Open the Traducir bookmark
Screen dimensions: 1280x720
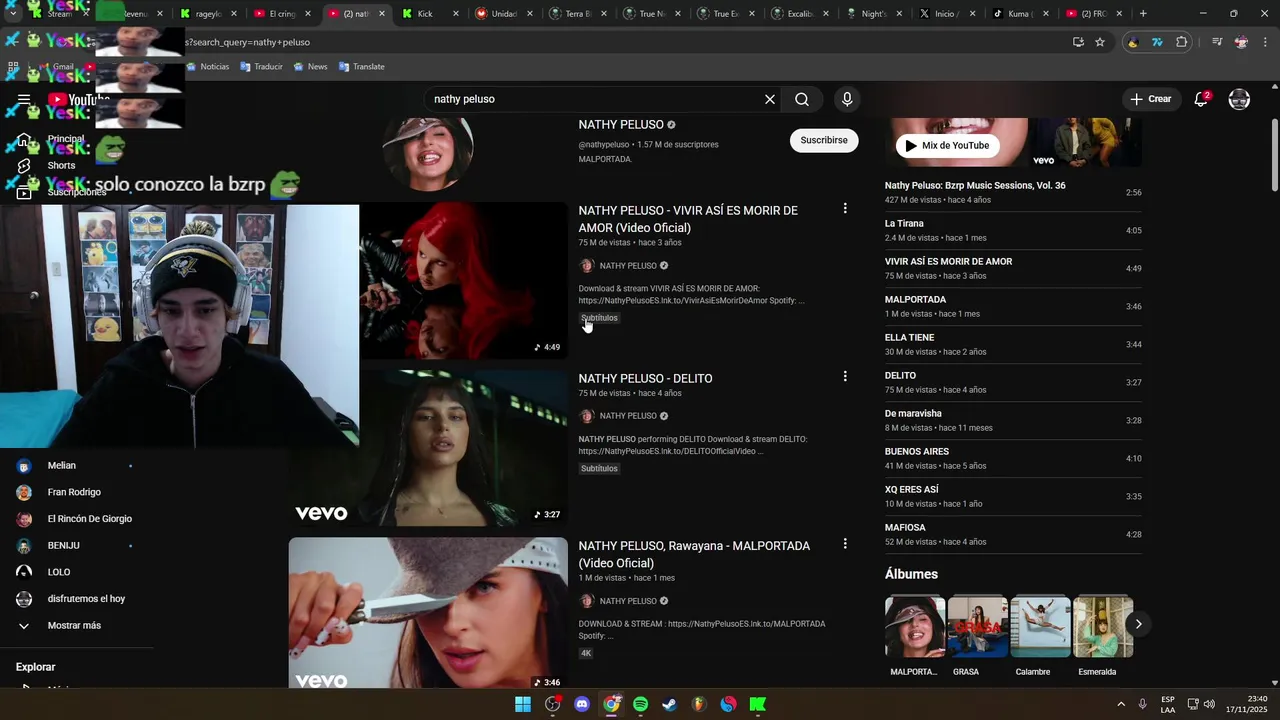[x=261, y=66]
